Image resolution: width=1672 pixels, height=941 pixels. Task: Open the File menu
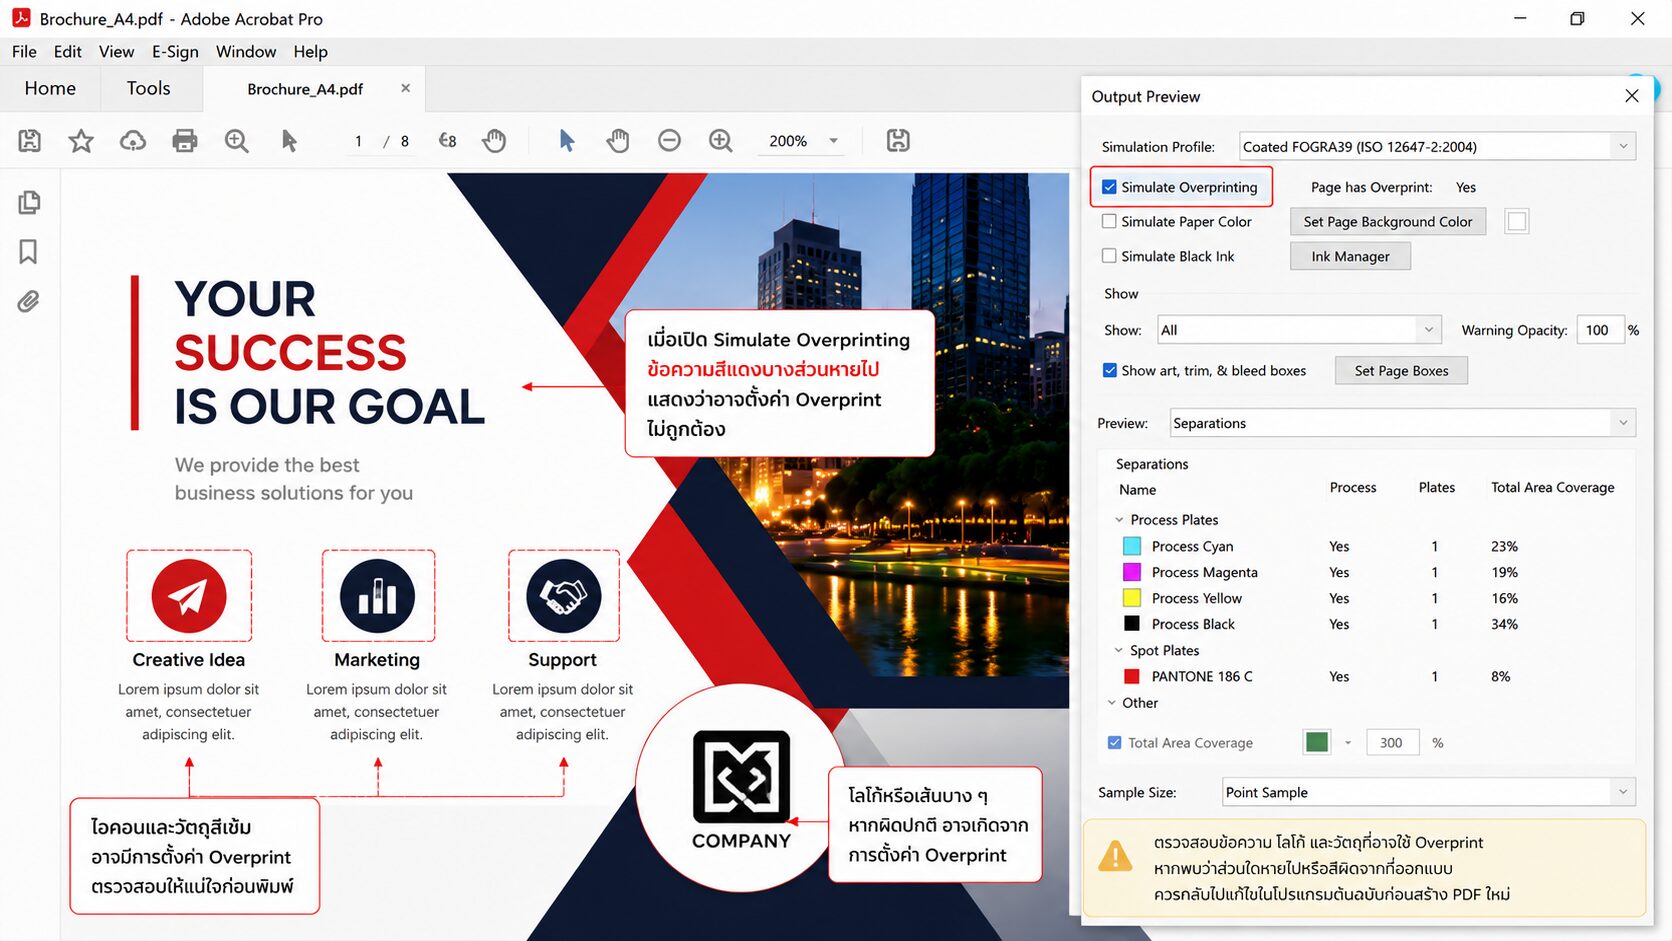(x=24, y=51)
